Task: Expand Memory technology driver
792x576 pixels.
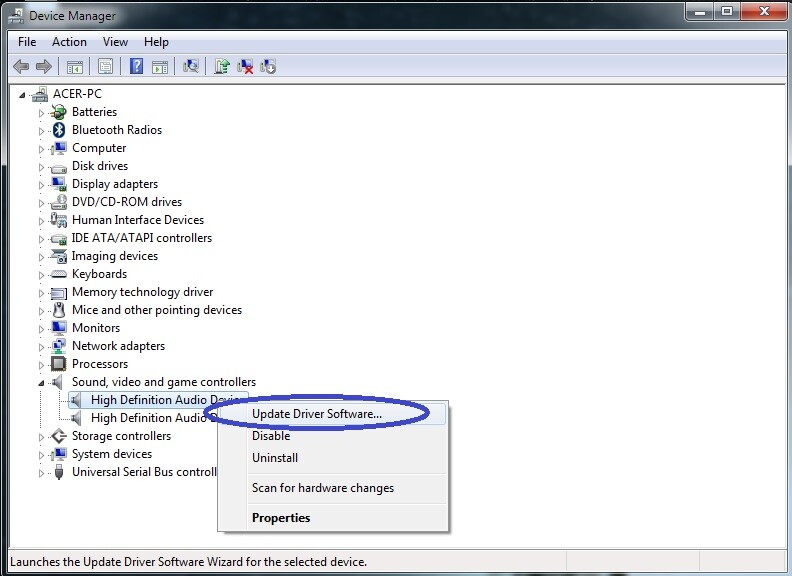Action: pos(41,293)
